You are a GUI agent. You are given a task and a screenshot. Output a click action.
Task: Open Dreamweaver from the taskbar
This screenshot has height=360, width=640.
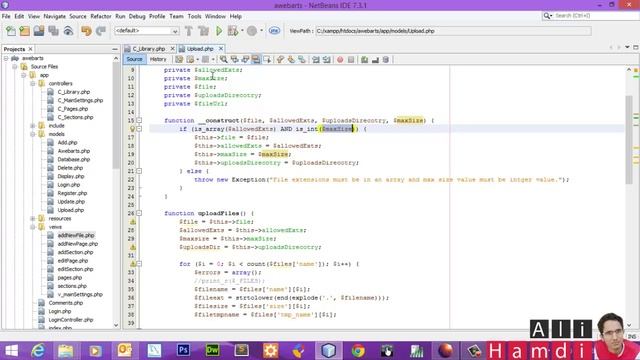point(213,351)
